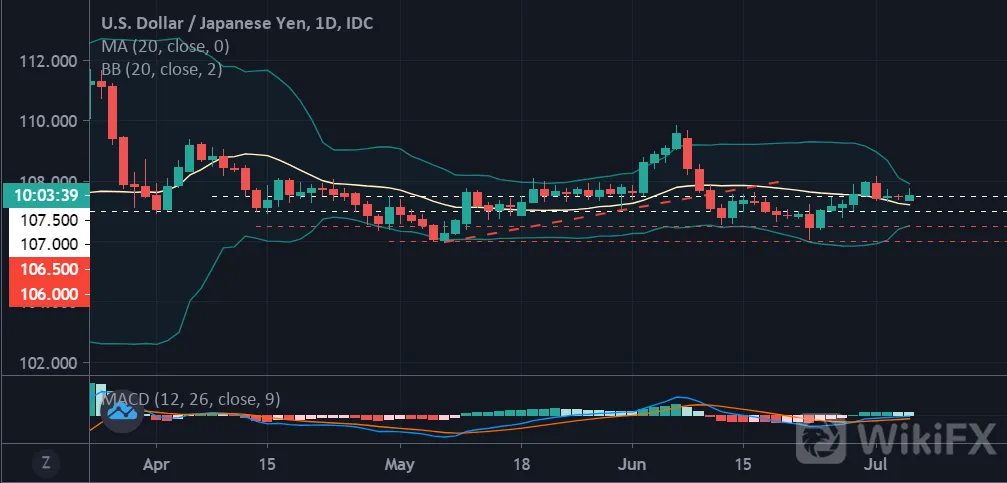Click the 102.000 price axis label
This screenshot has height=483, width=1007.
coord(49,363)
